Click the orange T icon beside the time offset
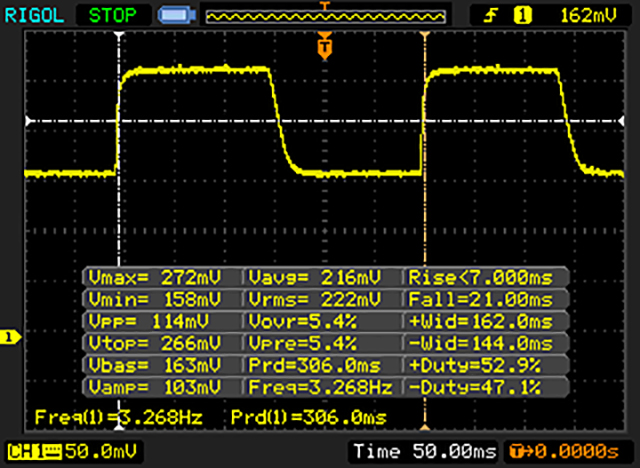Screen dimensions: 640x468 click(x=513, y=452)
